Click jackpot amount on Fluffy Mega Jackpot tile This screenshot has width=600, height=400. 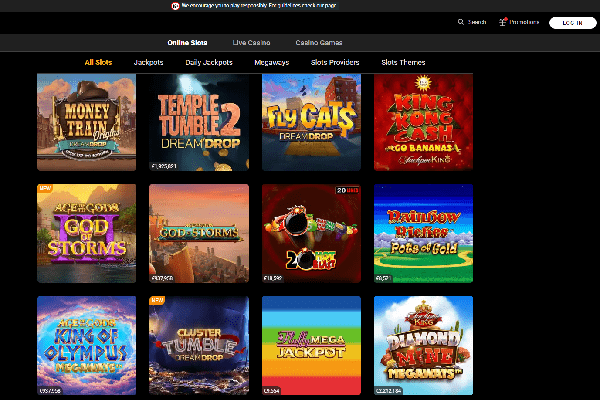tap(272, 391)
